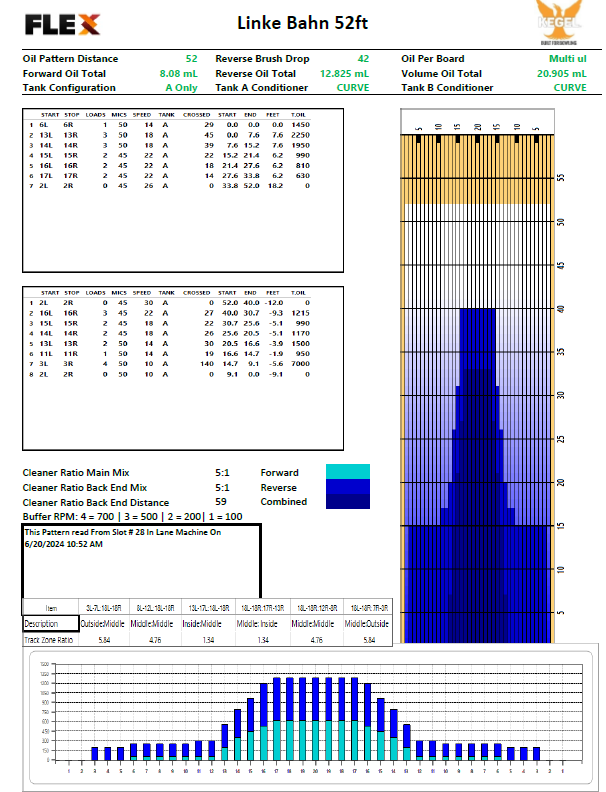Click the 630 total oil cell
606x792 pixels.
point(303,176)
